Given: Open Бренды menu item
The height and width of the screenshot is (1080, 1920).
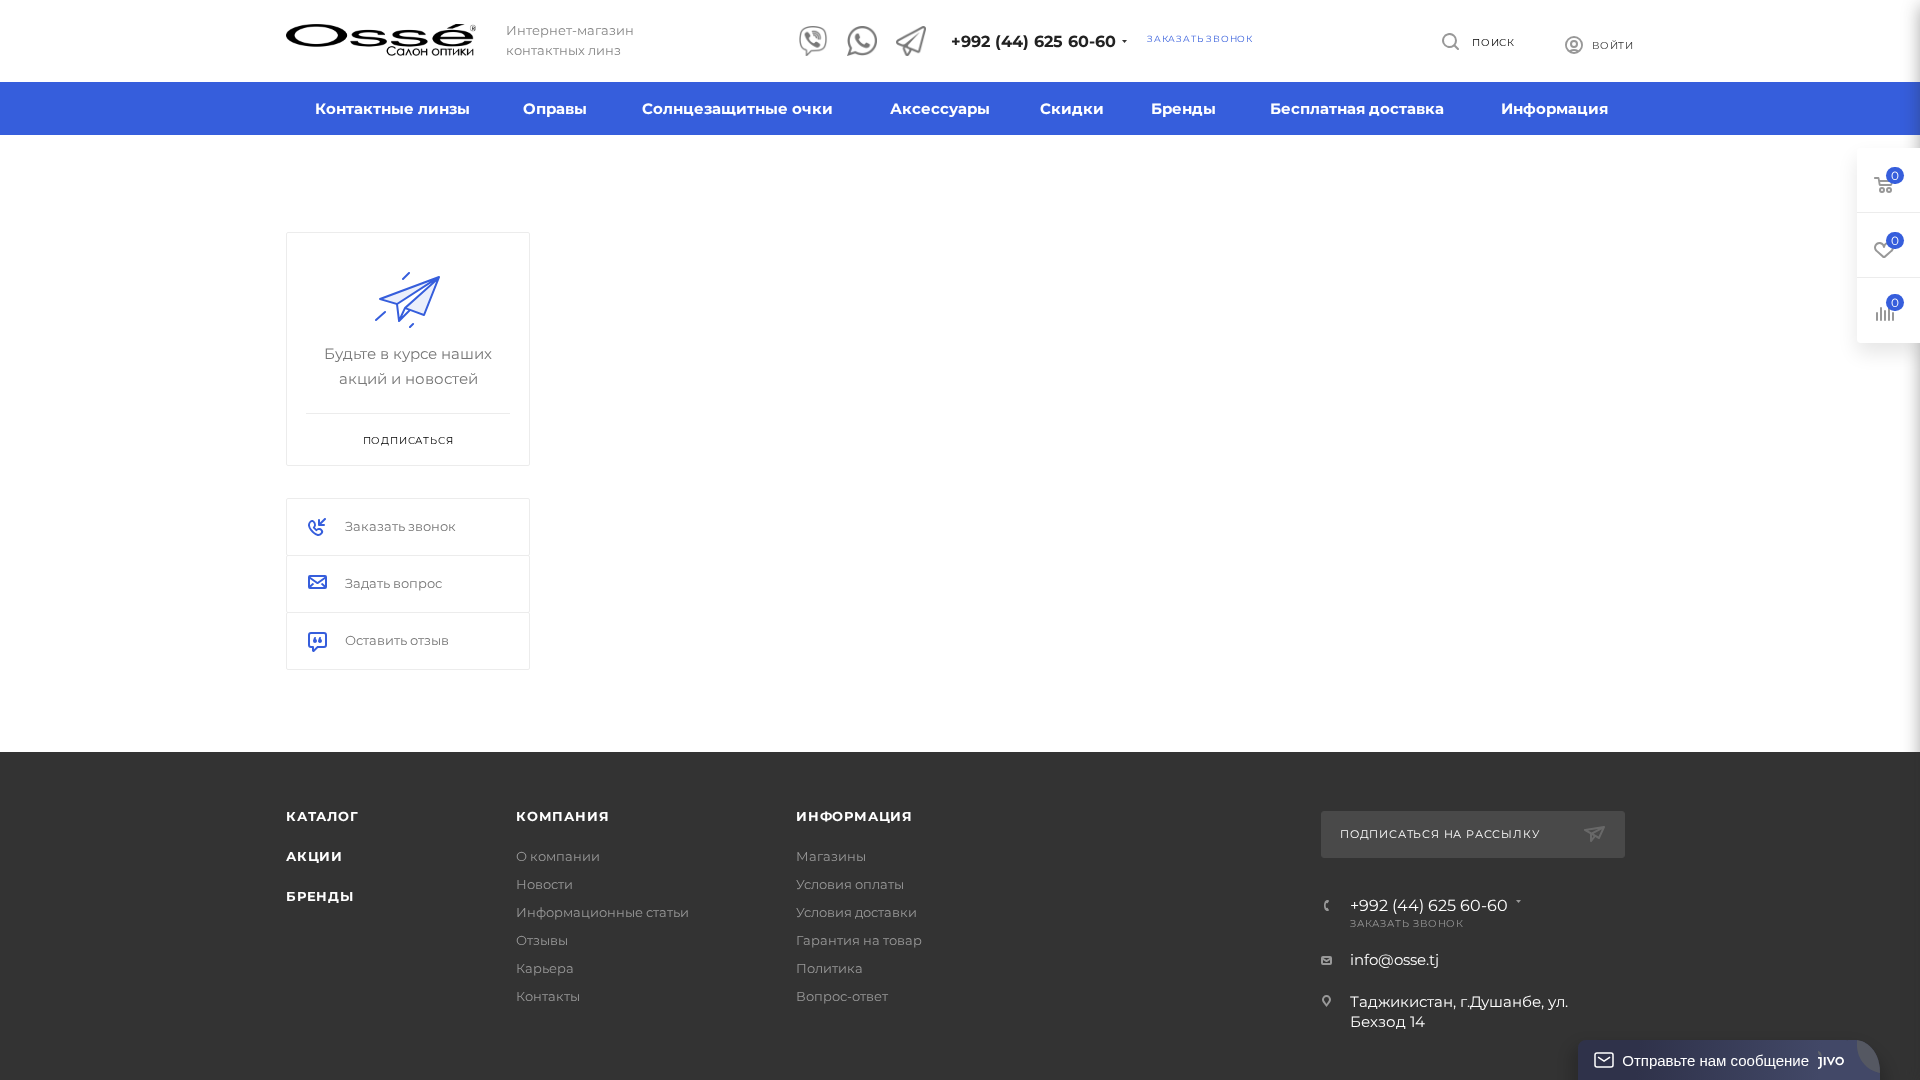Looking at the screenshot, I should pyautogui.click(x=1183, y=109).
